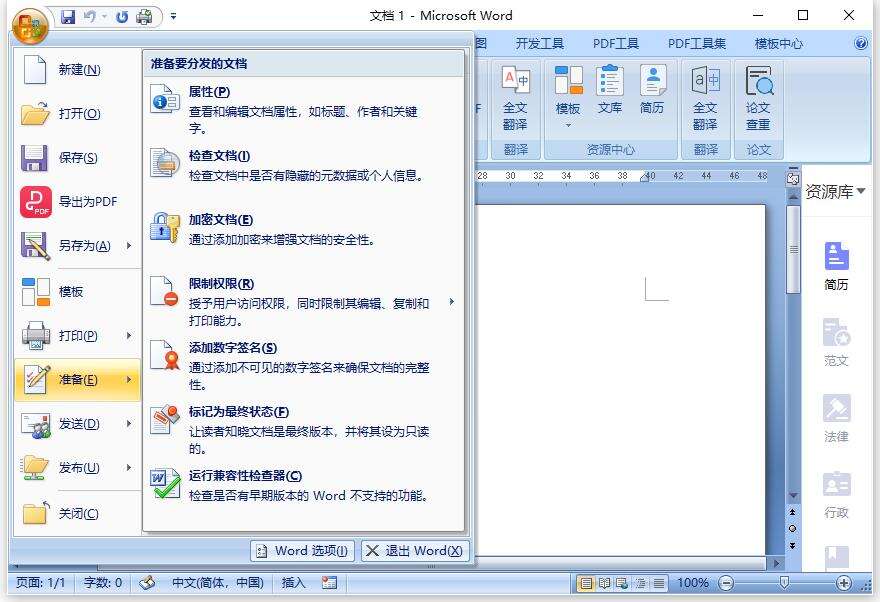
Task: Click the red 导出为PDF icon
Action: pos(35,202)
